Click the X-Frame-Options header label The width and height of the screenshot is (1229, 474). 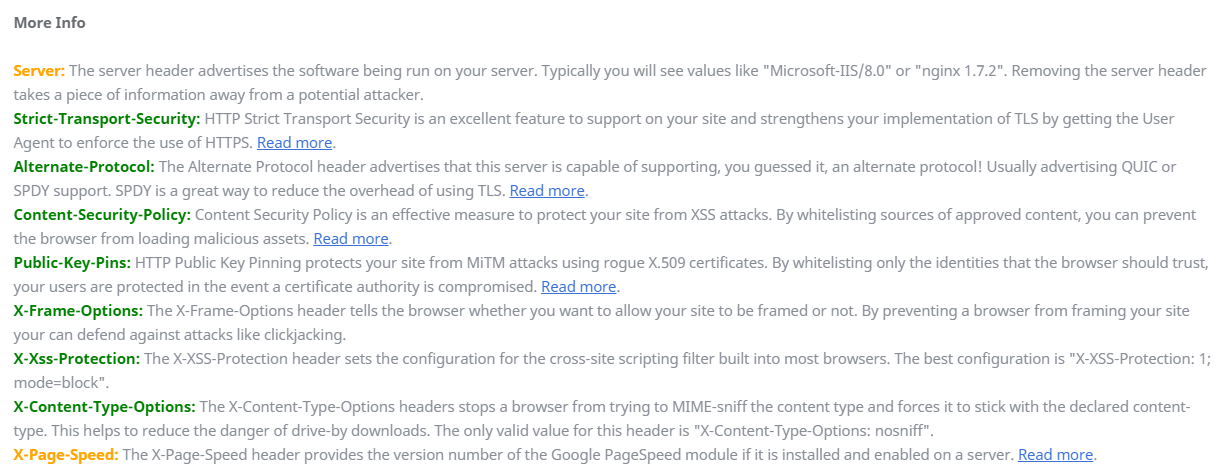click(78, 310)
